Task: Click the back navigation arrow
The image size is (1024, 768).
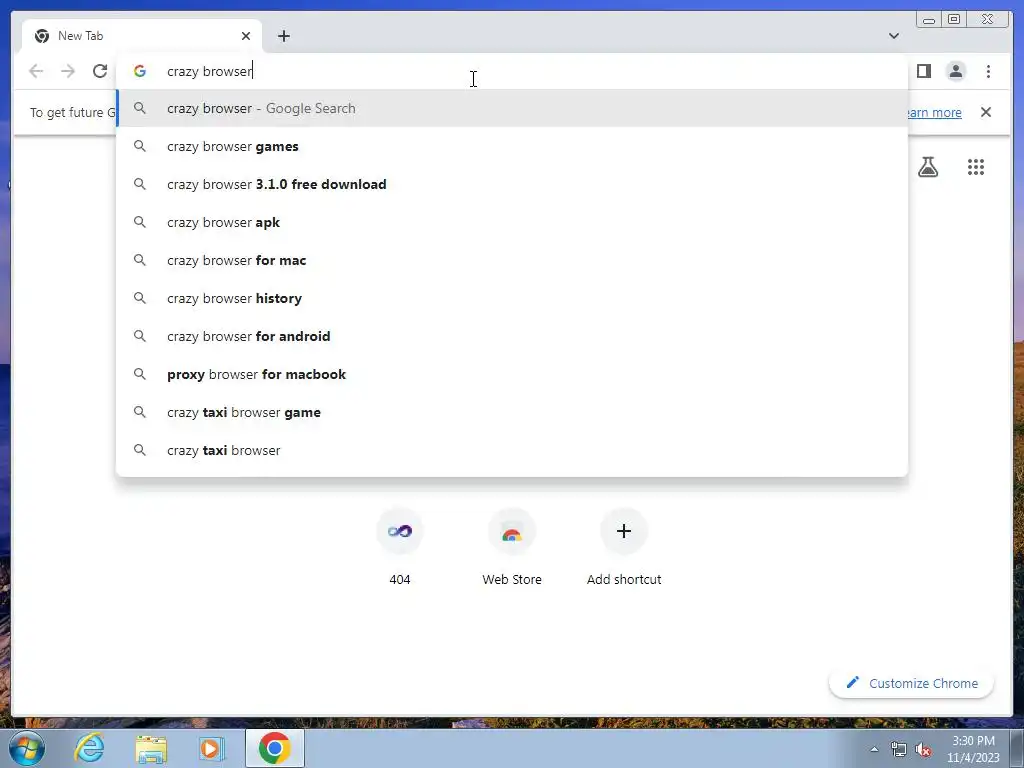Action: 36,71
